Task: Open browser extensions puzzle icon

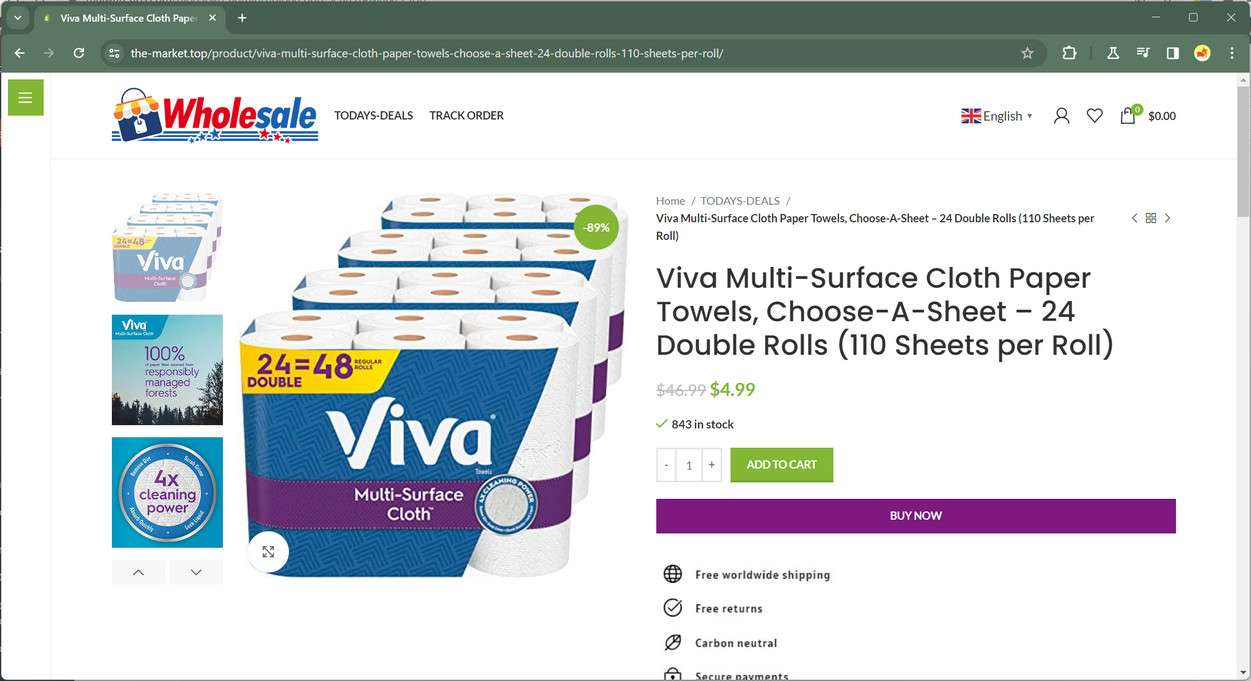Action: [1069, 53]
